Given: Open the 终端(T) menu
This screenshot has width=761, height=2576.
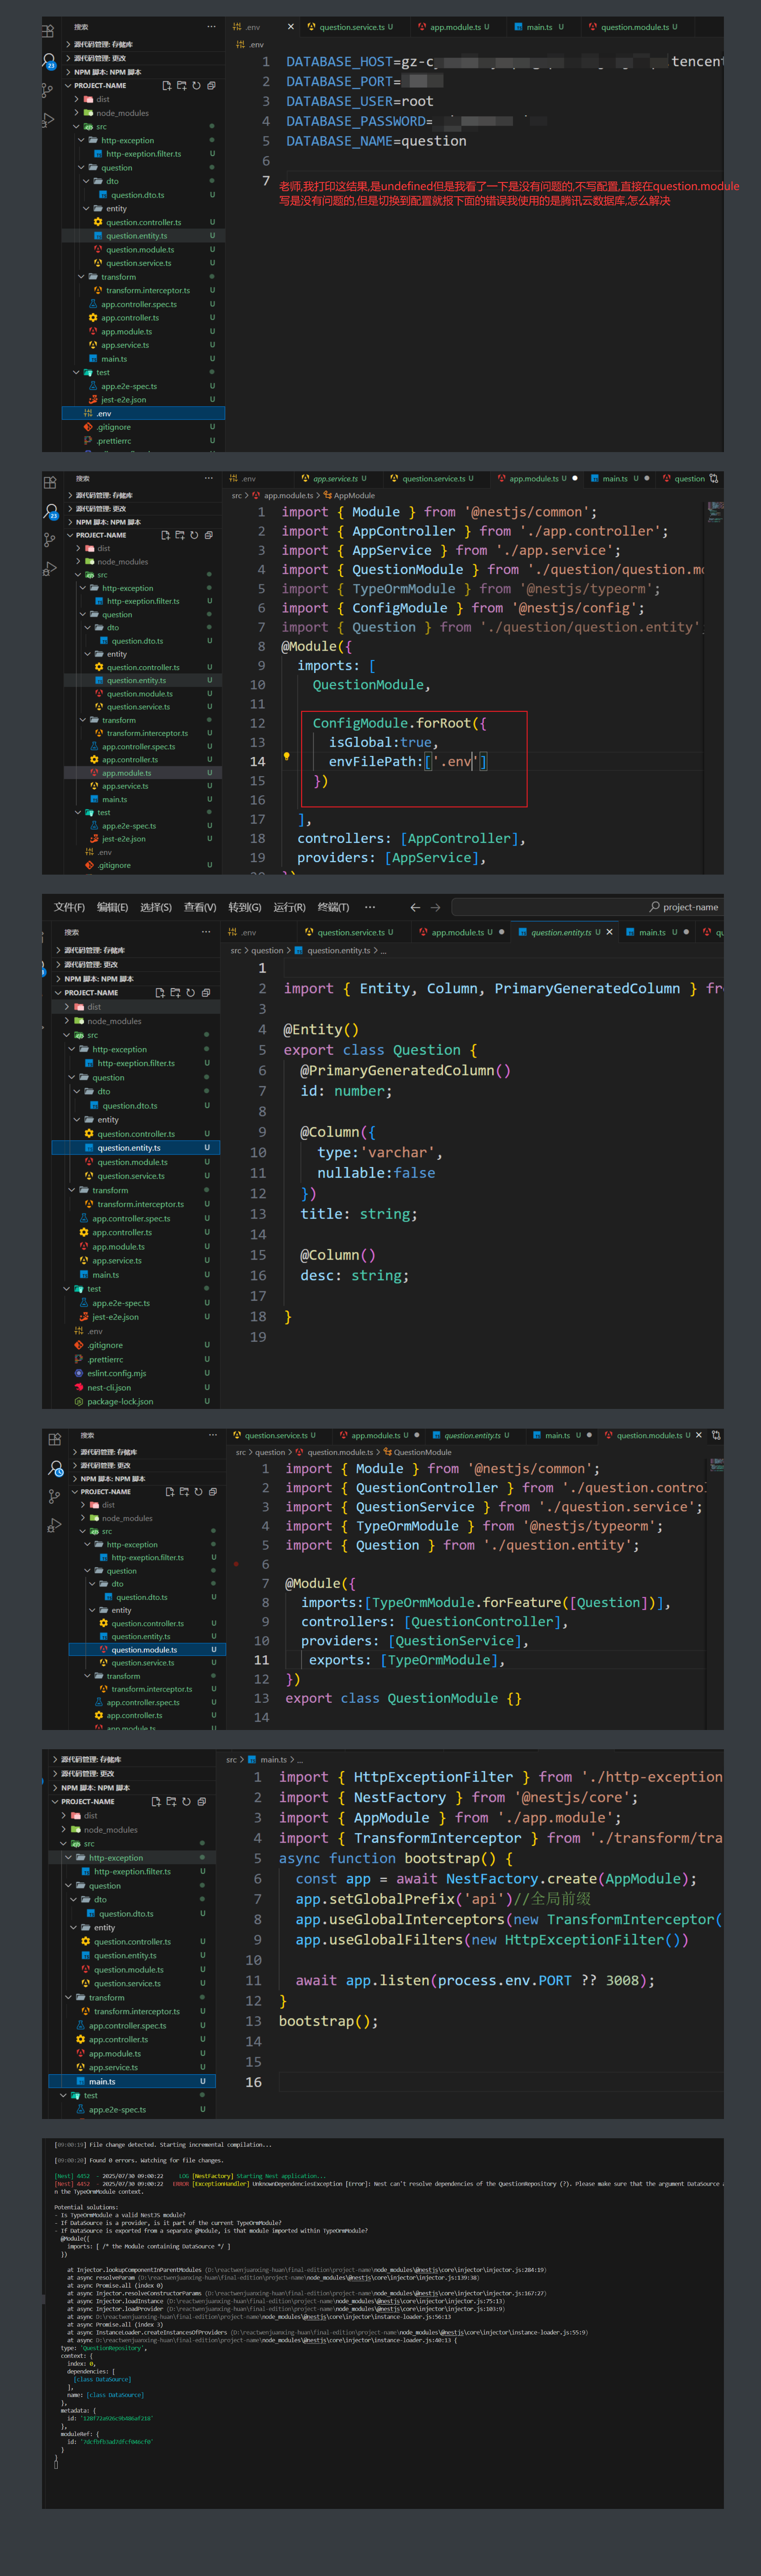Looking at the screenshot, I should coord(333,907).
